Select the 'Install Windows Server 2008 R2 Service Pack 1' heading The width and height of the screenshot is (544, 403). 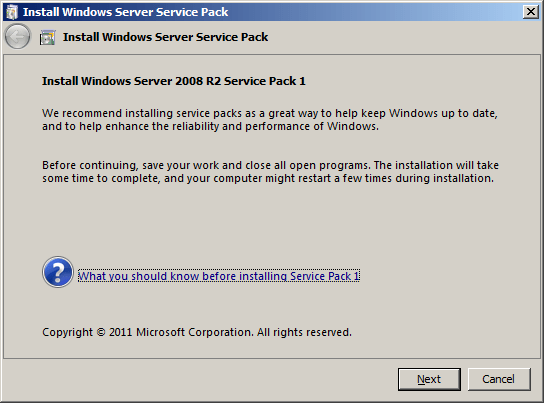(174, 81)
